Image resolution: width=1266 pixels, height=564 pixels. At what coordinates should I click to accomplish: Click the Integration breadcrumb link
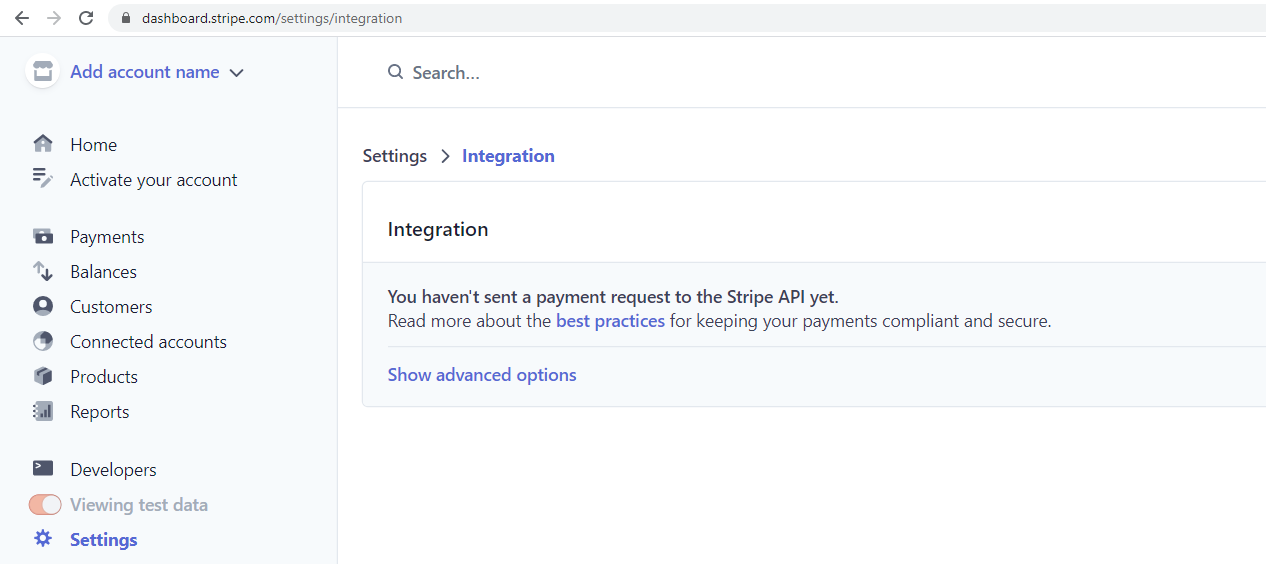(508, 156)
